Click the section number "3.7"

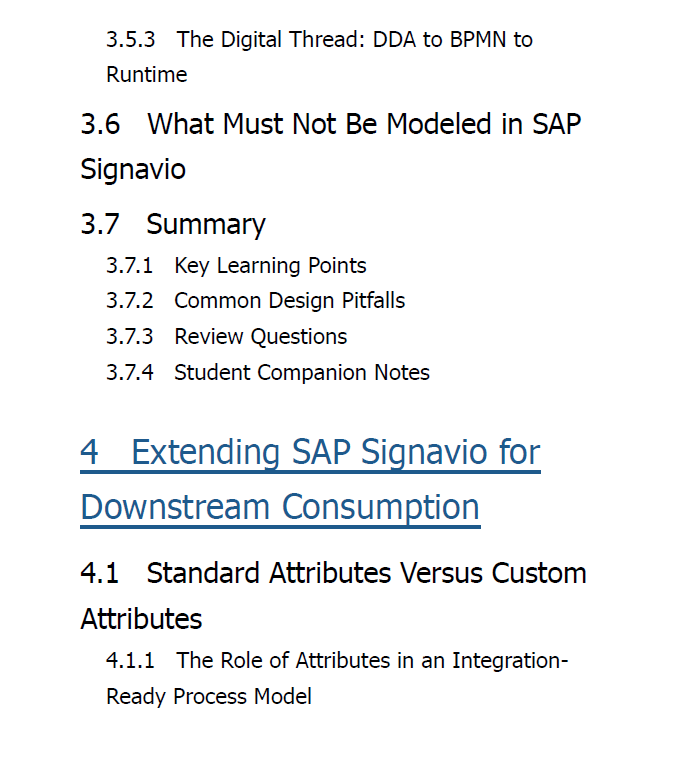point(100,224)
